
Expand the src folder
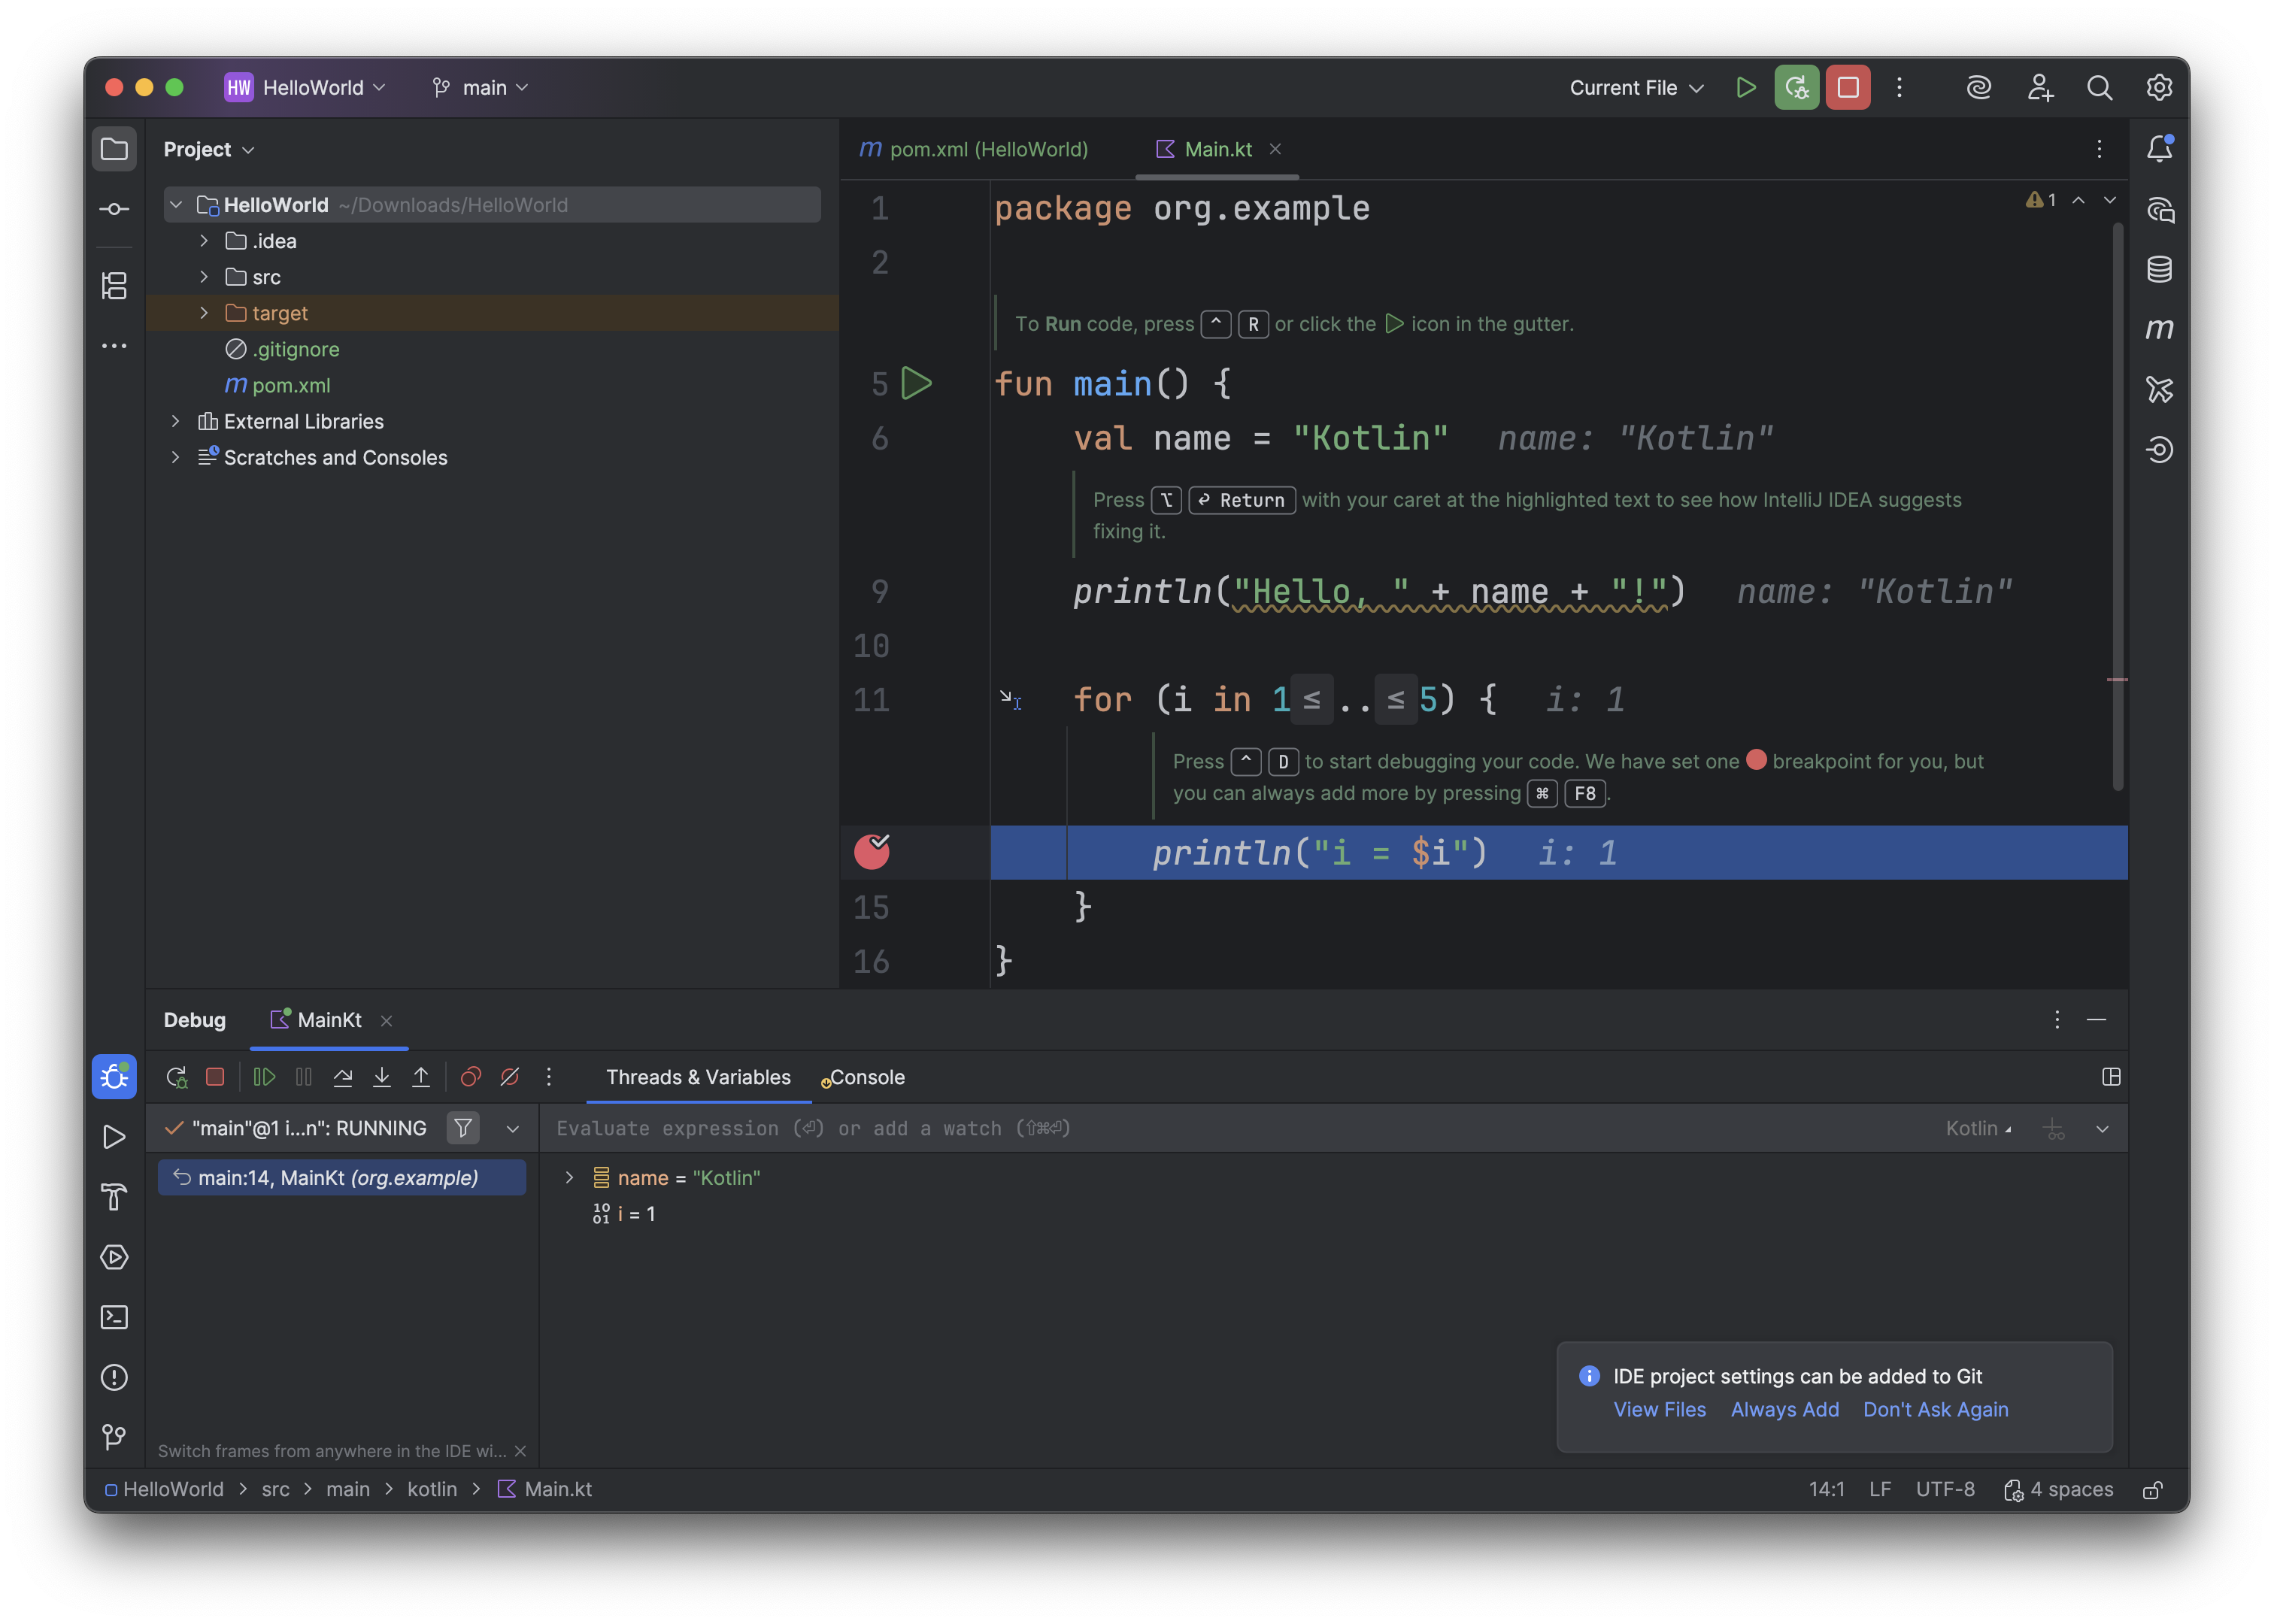(204, 277)
